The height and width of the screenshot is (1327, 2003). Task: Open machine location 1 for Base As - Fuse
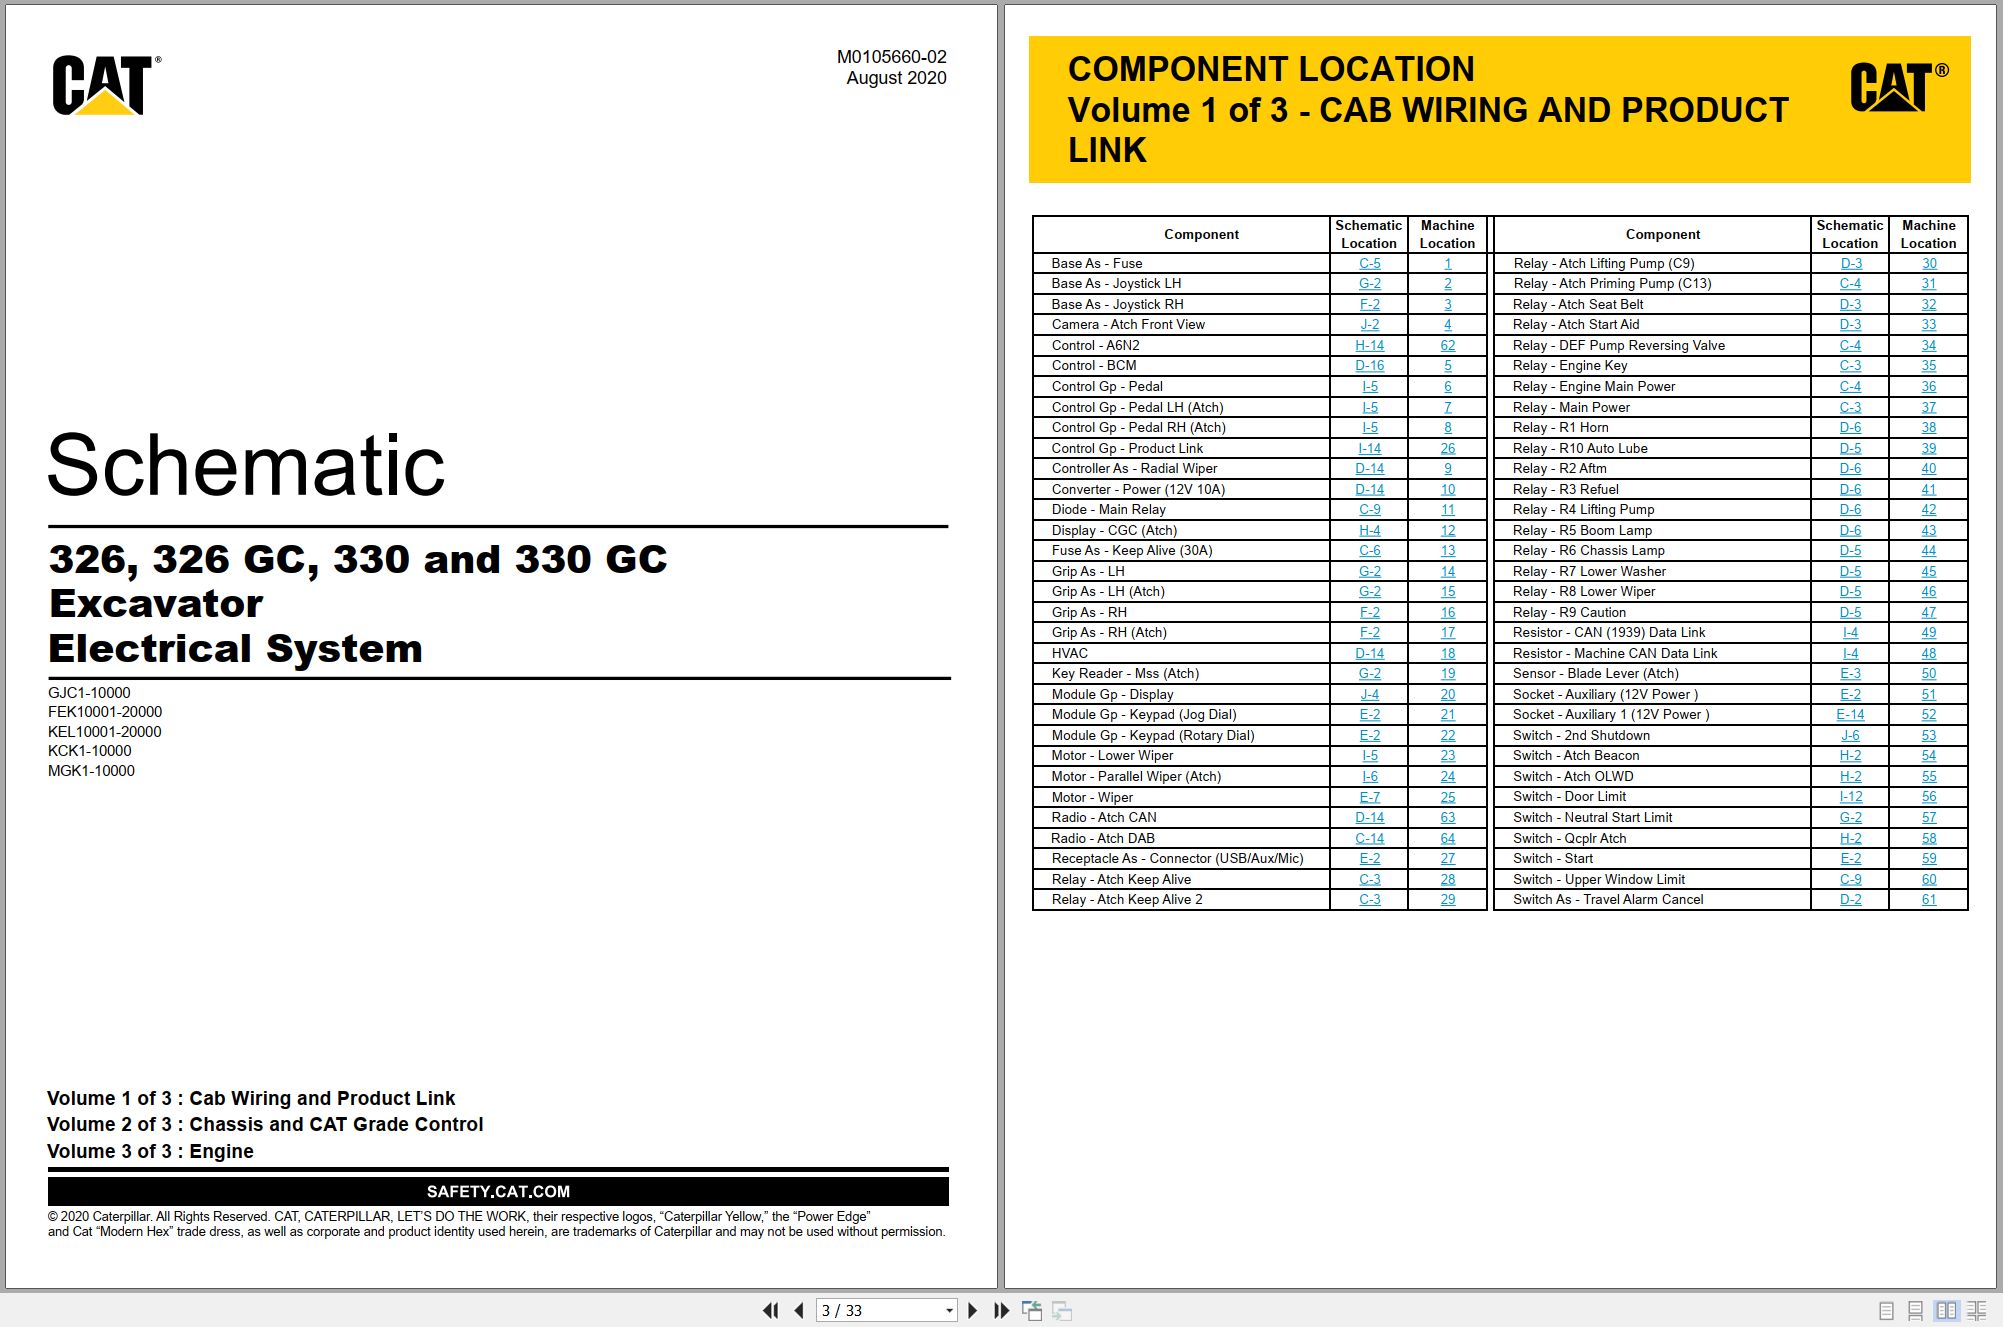click(1447, 263)
